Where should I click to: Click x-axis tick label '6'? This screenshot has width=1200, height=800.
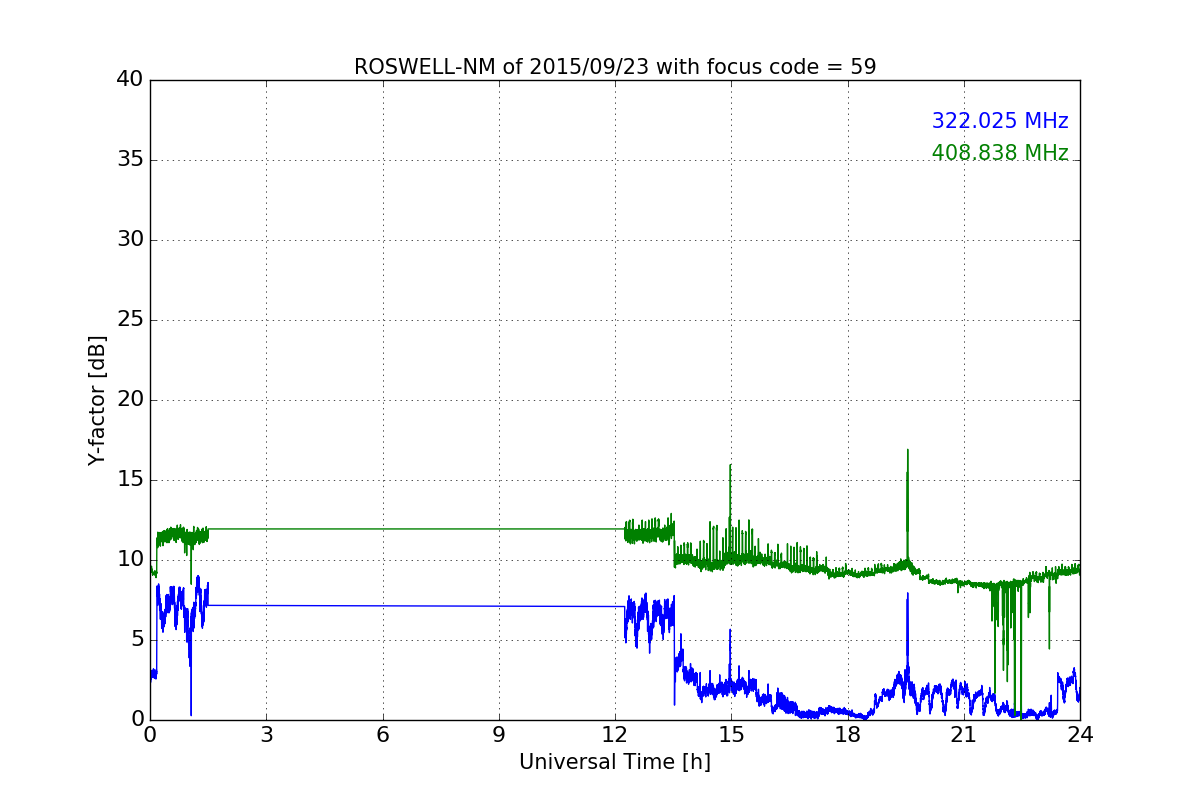point(383,735)
